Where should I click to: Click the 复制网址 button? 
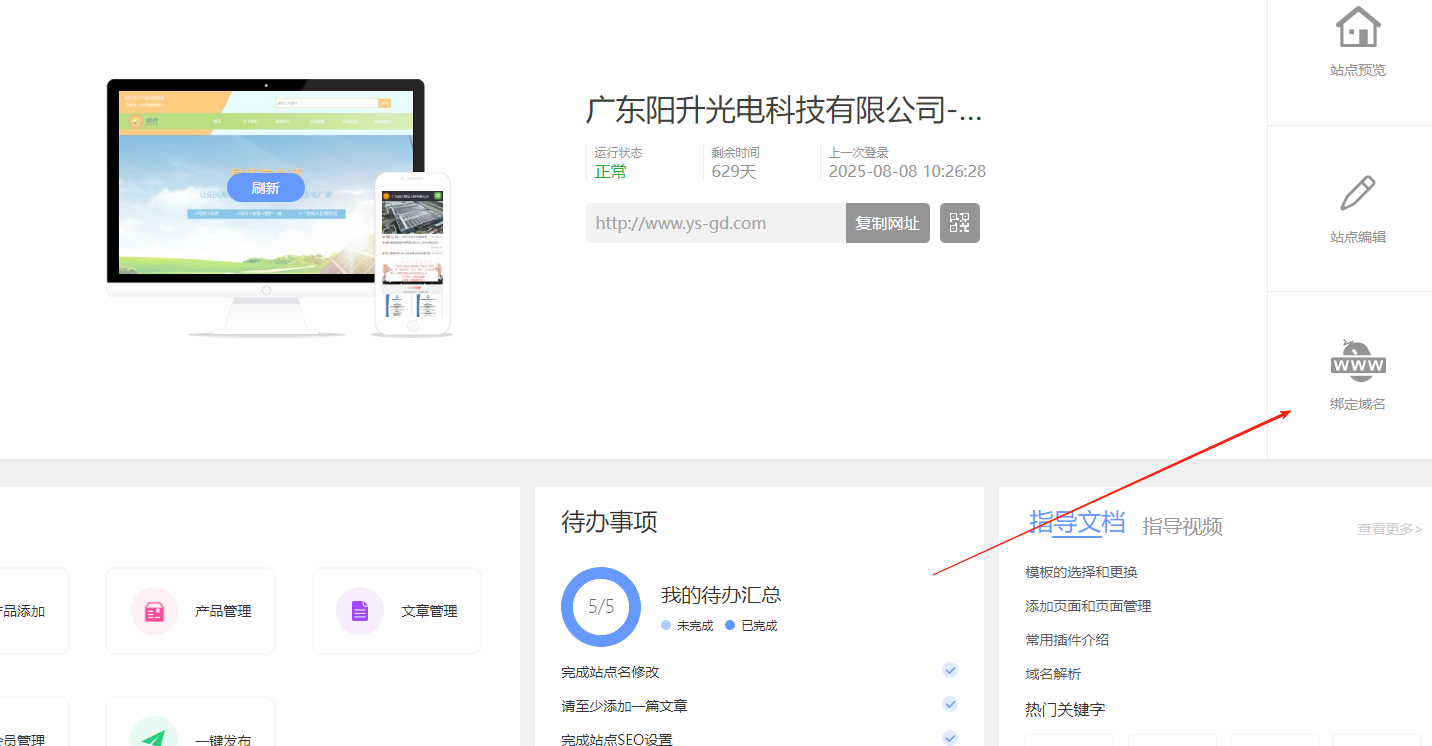[x=887, y=223]
